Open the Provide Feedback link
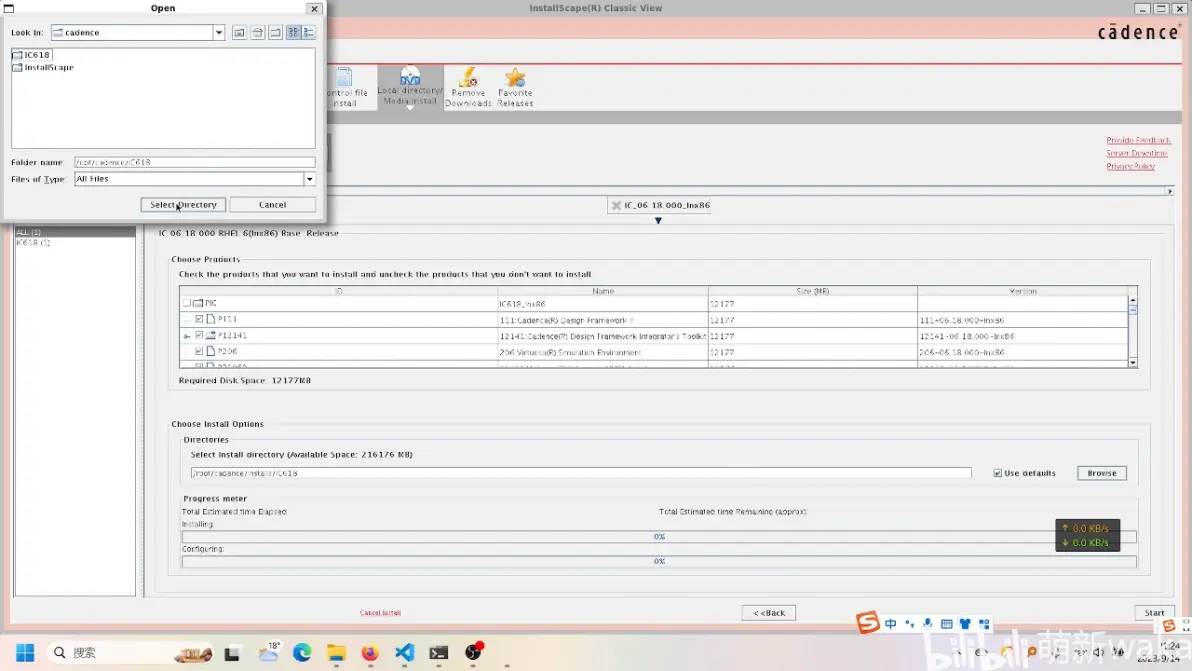The height and width of the screenshot is (671, 1192). 1138,140
